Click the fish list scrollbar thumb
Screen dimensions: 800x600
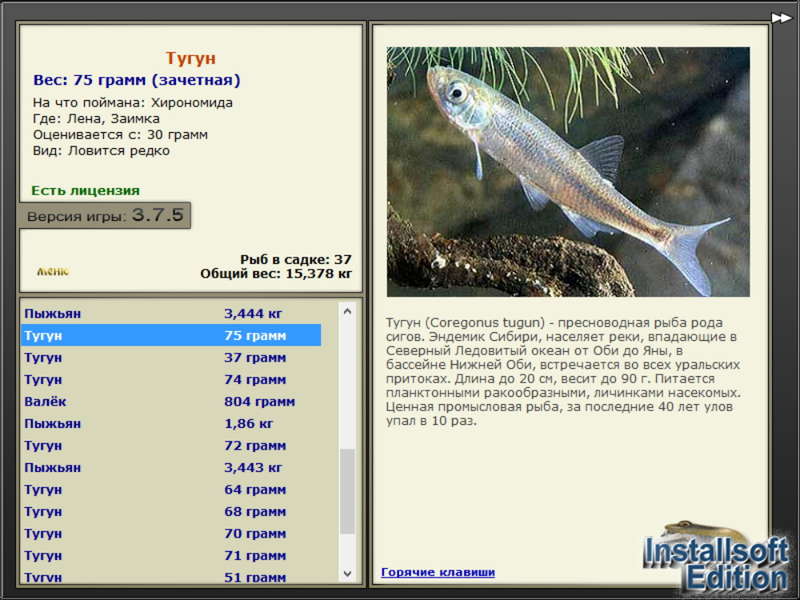(347, 491)
